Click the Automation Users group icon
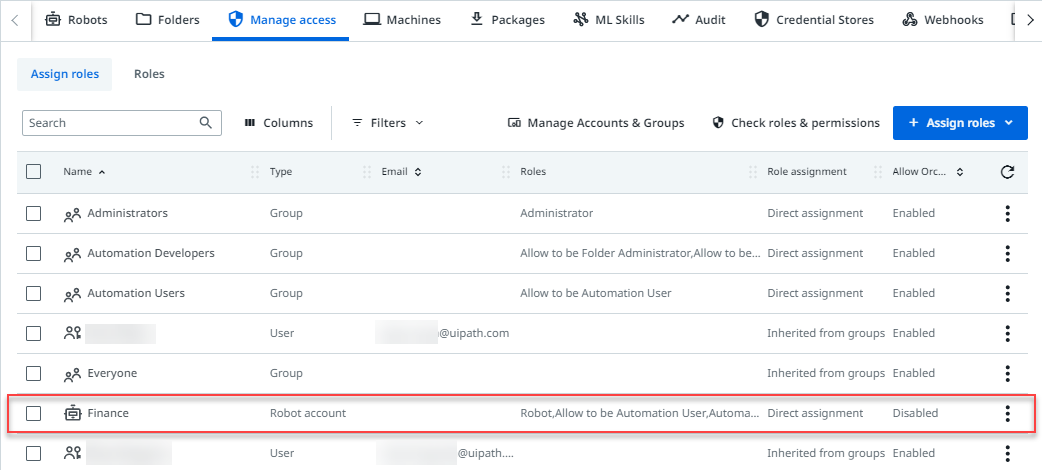Image resolution: width=1042 pixels, height=470 pixels. coord(72,294)
